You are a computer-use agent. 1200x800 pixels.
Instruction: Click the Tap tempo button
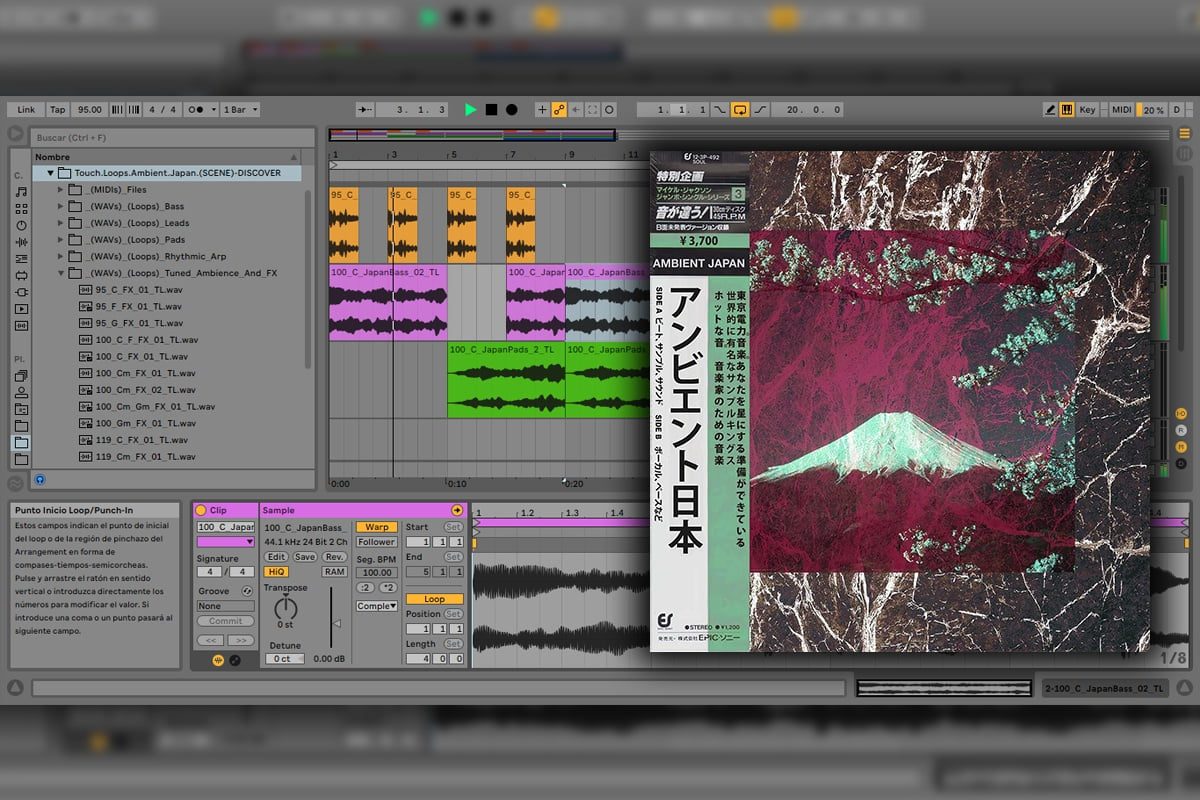[x=58, y=110]
